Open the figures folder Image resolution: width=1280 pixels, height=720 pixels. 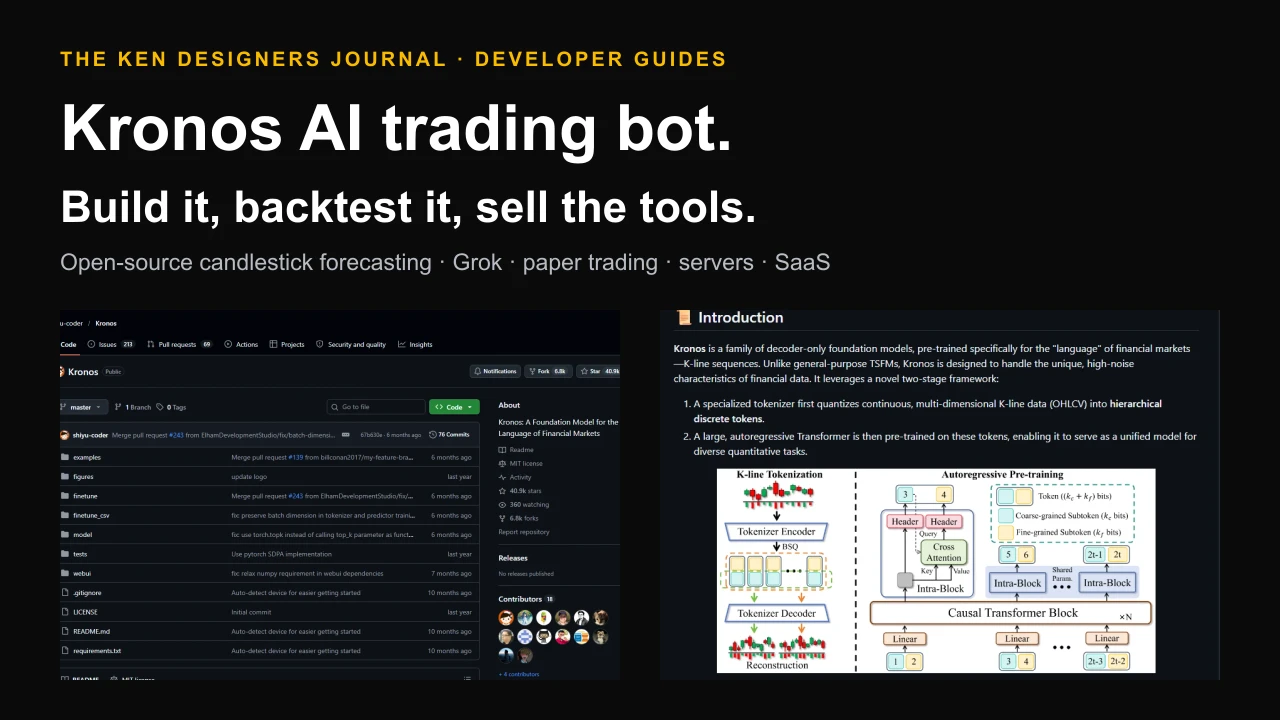pos(83,477)
